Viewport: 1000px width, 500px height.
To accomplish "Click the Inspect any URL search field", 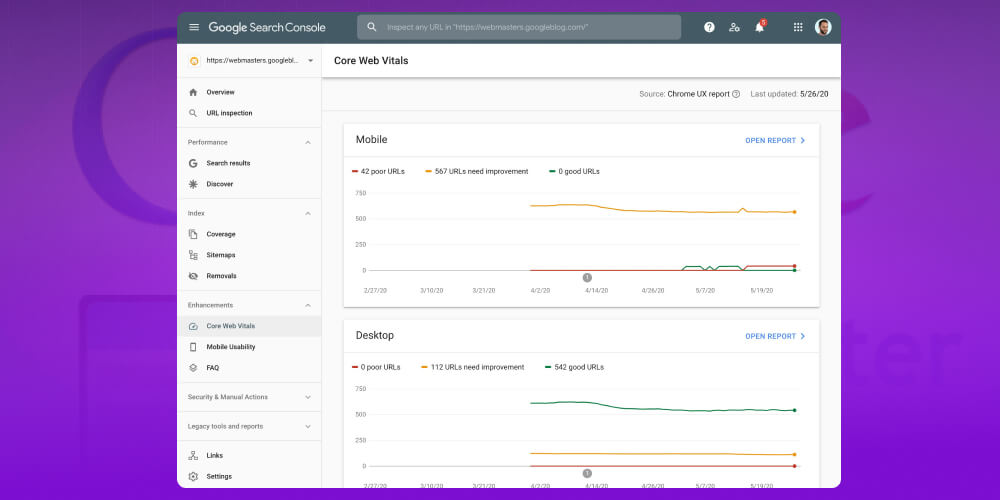I will coord(518,27).
